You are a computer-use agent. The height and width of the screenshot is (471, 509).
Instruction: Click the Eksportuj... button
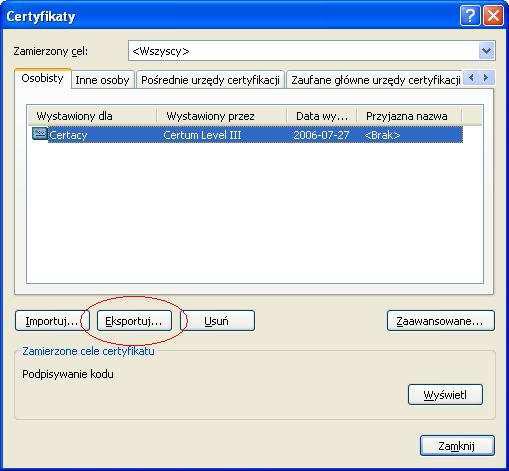click(134, 321)
